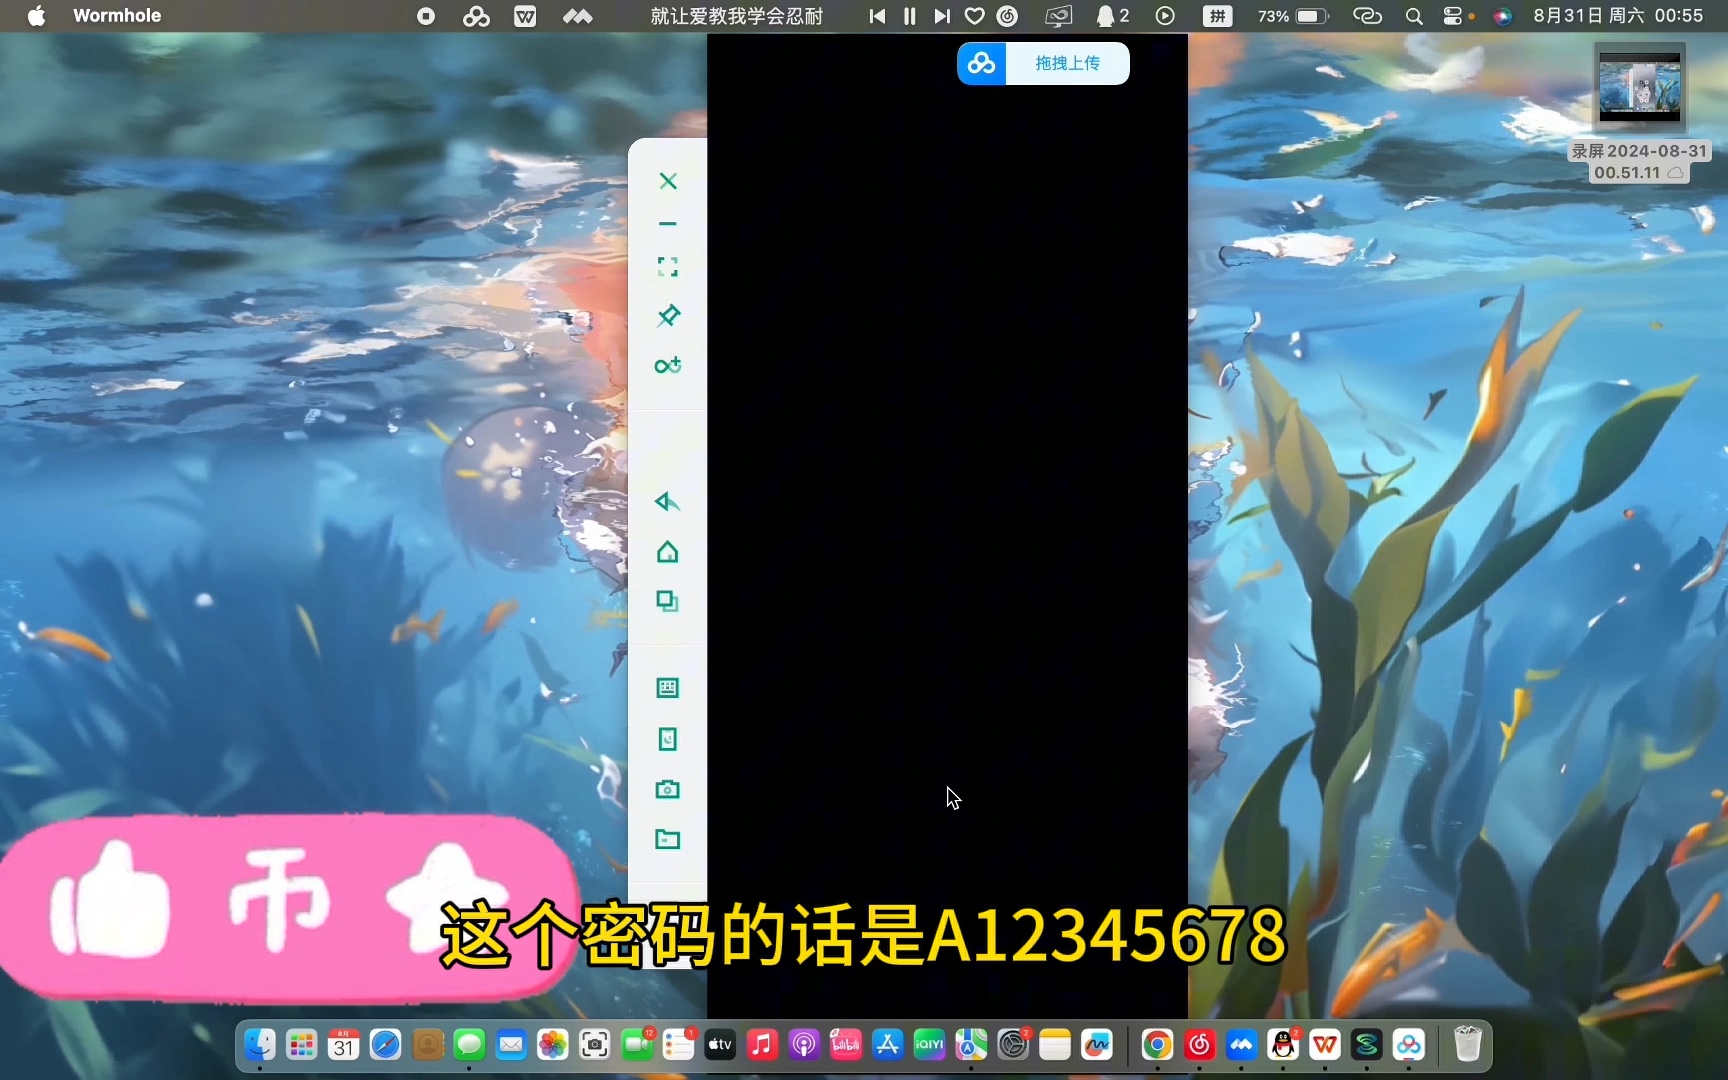Like the current song with the heart icon
Viewport: 1728px width, 1080px height.
[975, 16]
